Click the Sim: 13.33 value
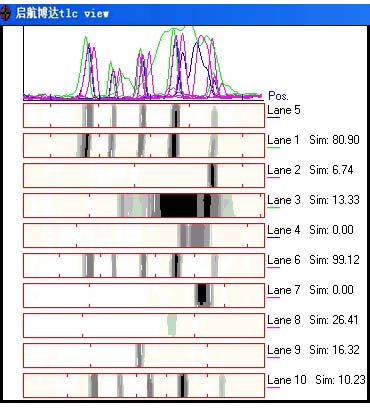370x409 pixels. [334, 200]
